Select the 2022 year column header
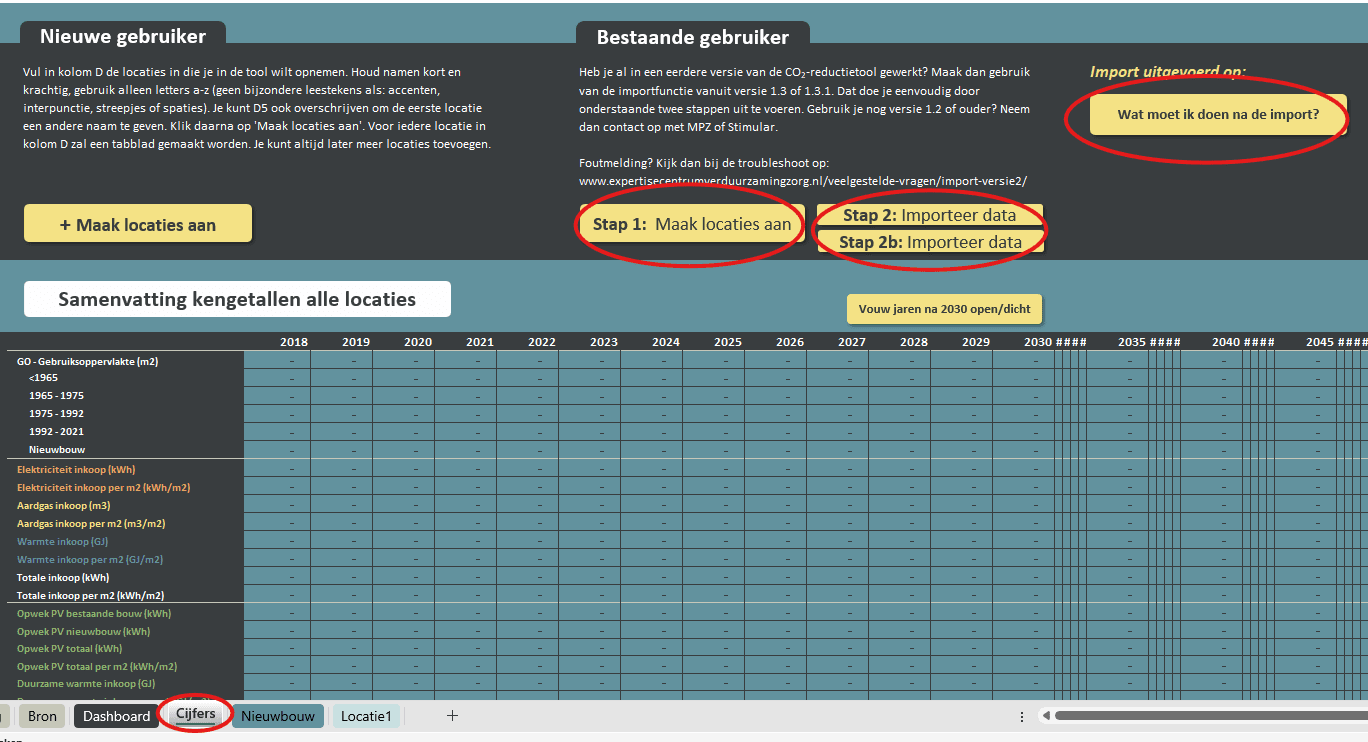Image resolution: width=1368 pixels, height=742 pixels. click(542, 342)
